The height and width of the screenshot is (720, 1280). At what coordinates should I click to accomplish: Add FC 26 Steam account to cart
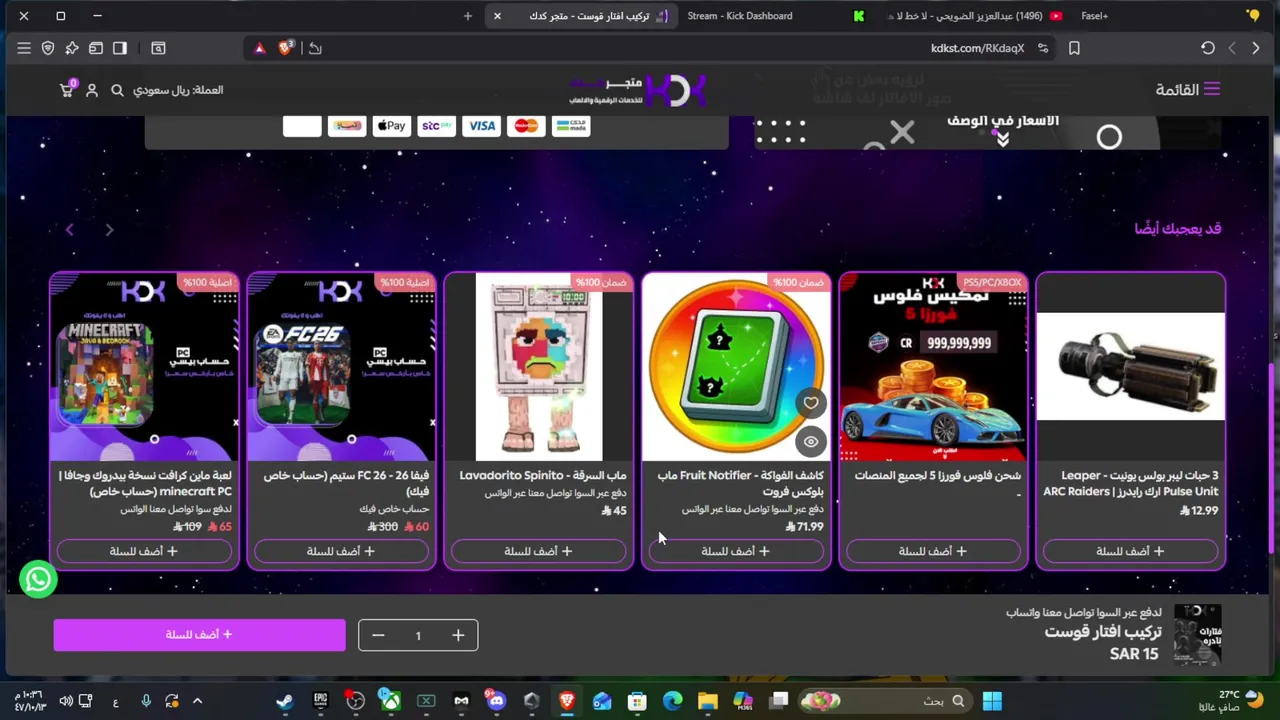click(341, 551)
